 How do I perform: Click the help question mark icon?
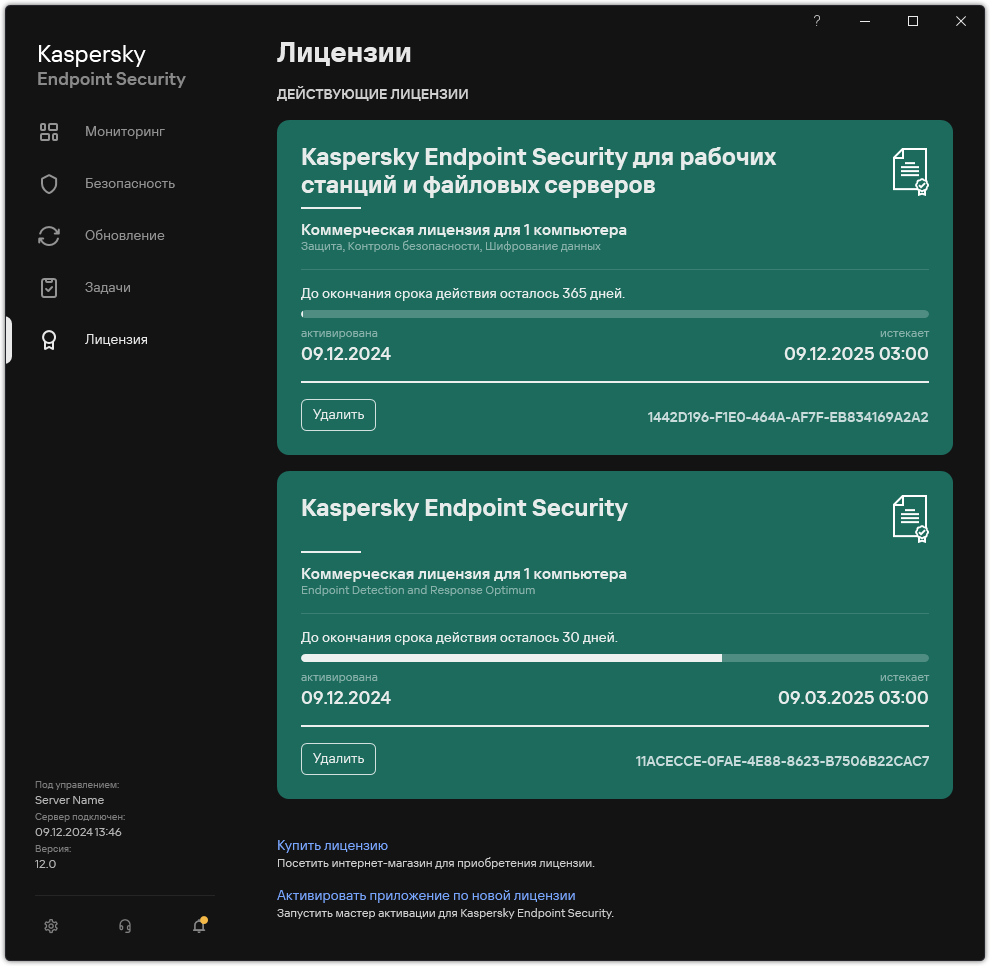[x=816, y=21]
